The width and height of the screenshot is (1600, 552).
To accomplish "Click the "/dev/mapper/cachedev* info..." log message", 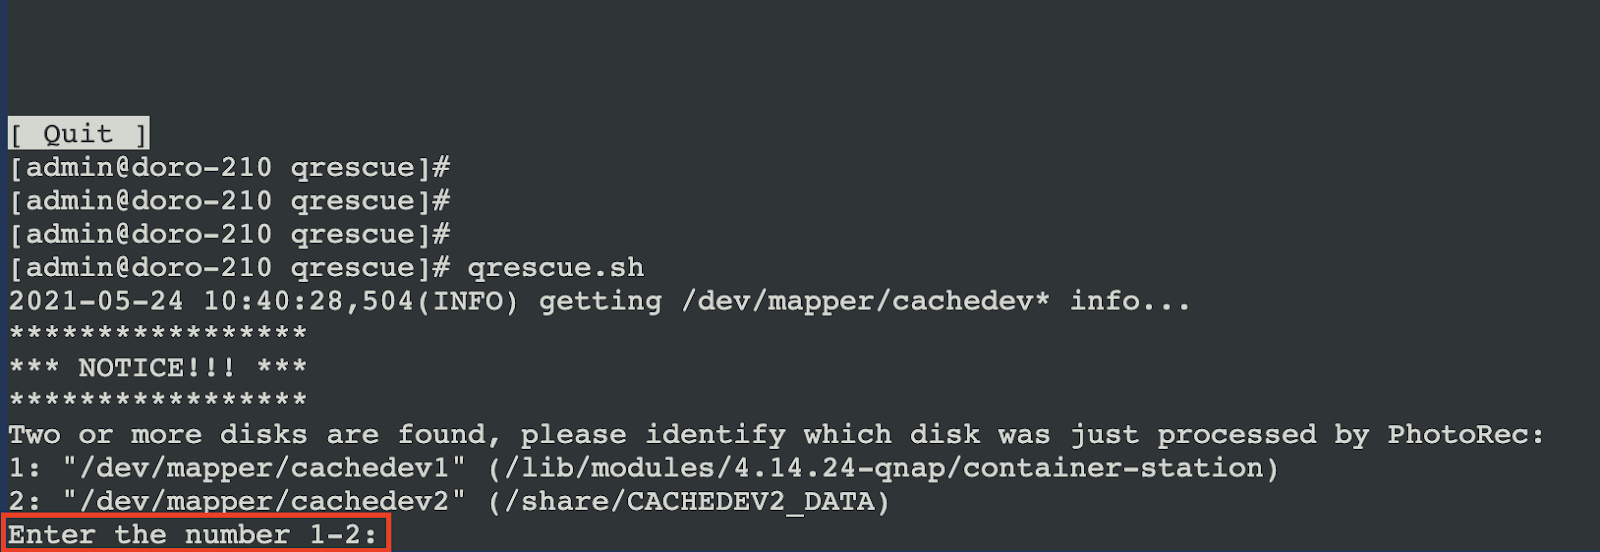I will tap(936, 301).
